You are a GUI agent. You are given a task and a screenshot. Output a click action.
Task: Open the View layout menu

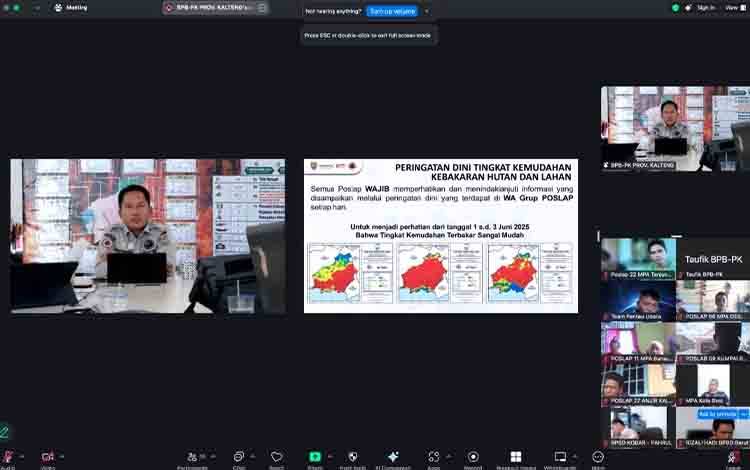click(735, 8)
